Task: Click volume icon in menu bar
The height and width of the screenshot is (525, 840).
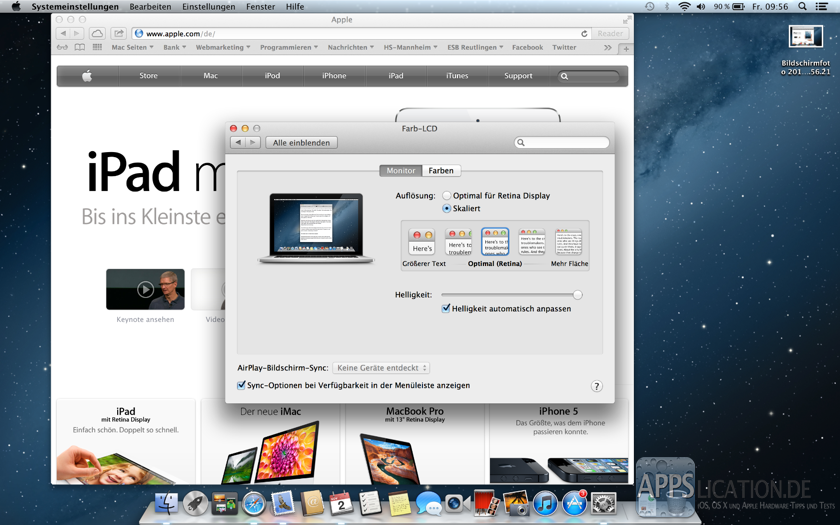Action: click(701, 6)
